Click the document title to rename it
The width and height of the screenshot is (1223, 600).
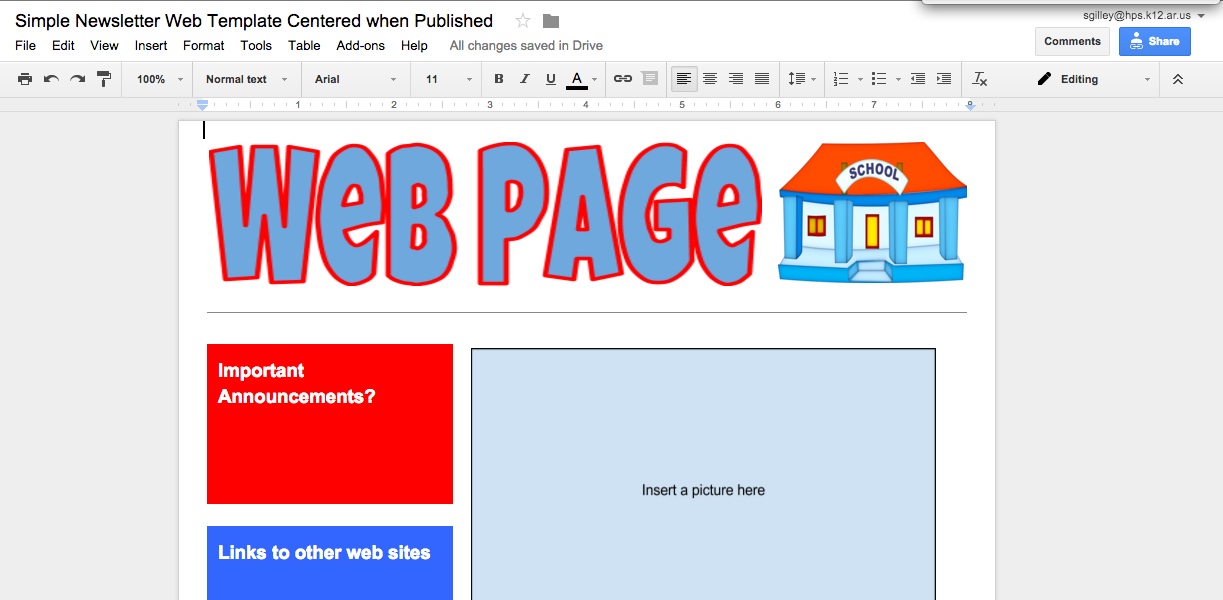coord(254,21)
